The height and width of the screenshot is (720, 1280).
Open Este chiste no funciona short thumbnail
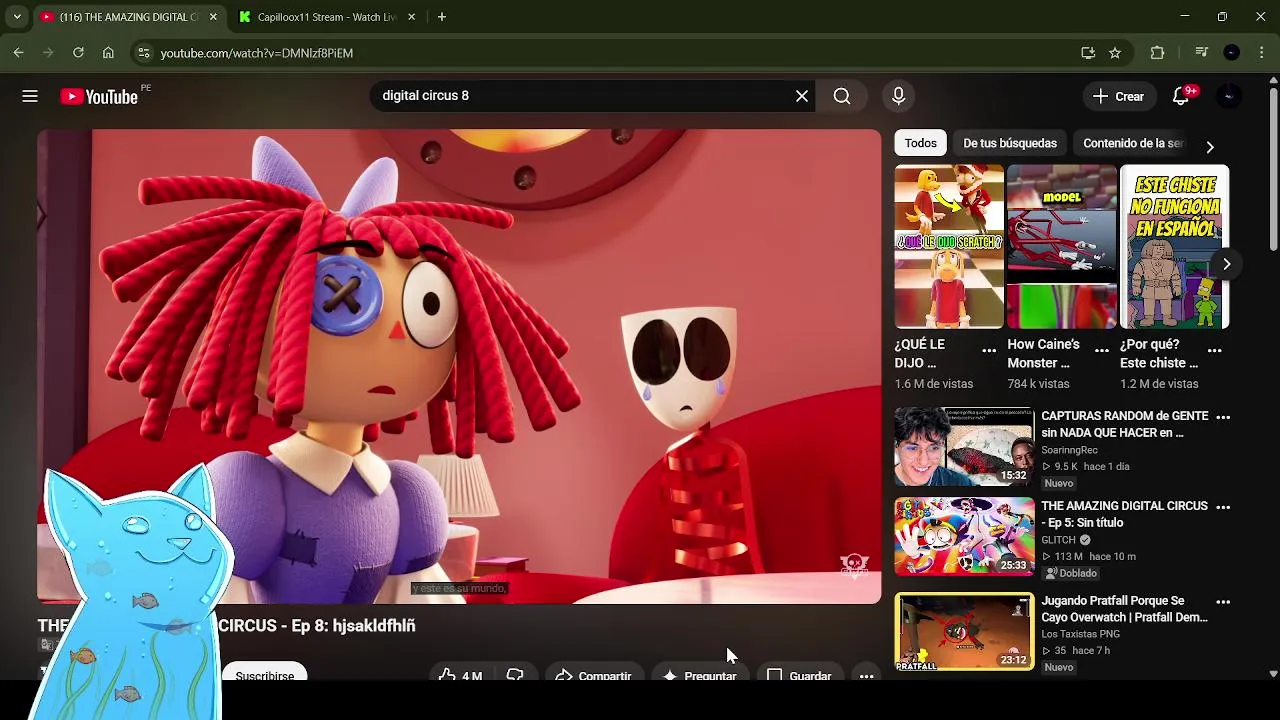(x=1175, y=246)
